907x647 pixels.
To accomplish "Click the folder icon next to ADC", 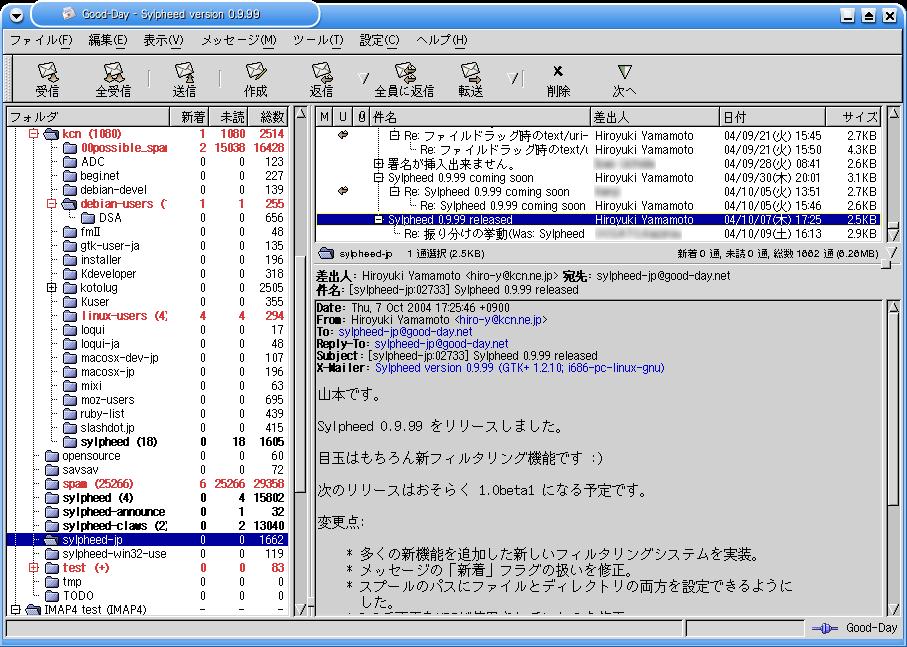I will [x=70, y=162].
